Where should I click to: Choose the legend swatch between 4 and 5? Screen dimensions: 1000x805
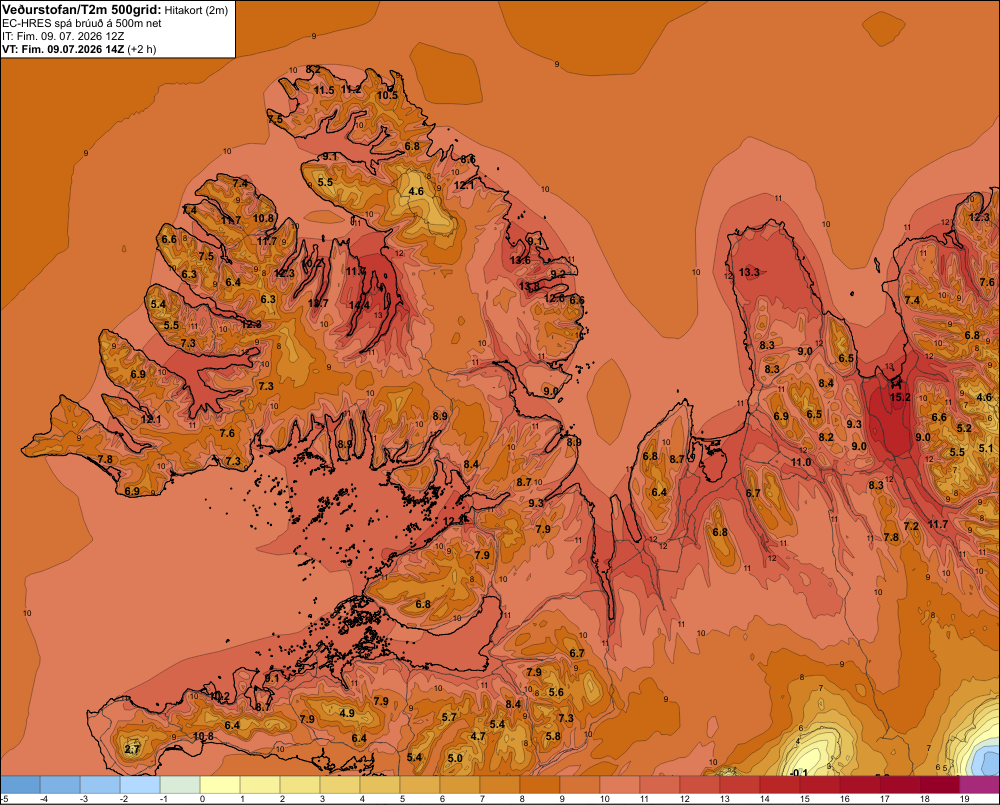(380, 784)
